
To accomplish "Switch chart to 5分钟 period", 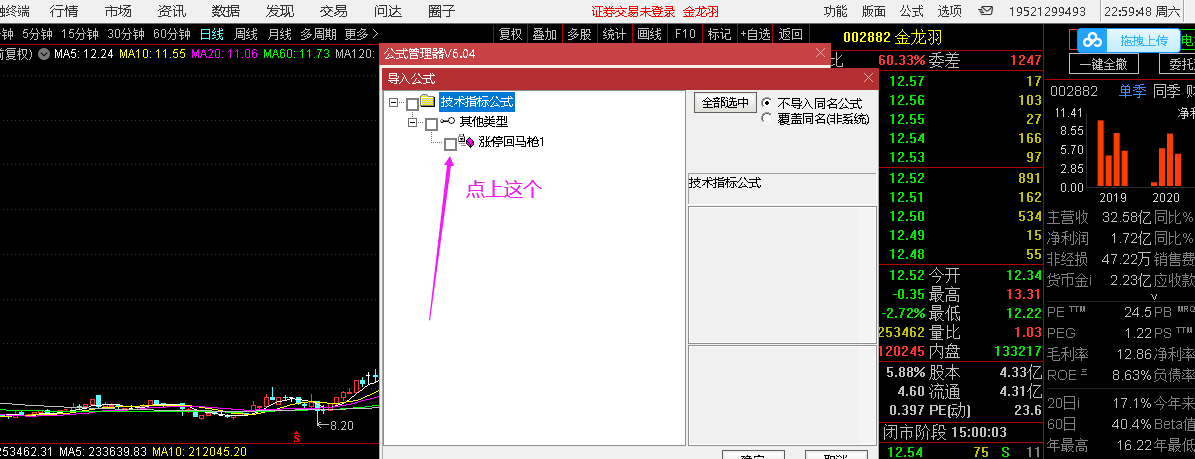I will pyautogui.click(x=38, y=34).
